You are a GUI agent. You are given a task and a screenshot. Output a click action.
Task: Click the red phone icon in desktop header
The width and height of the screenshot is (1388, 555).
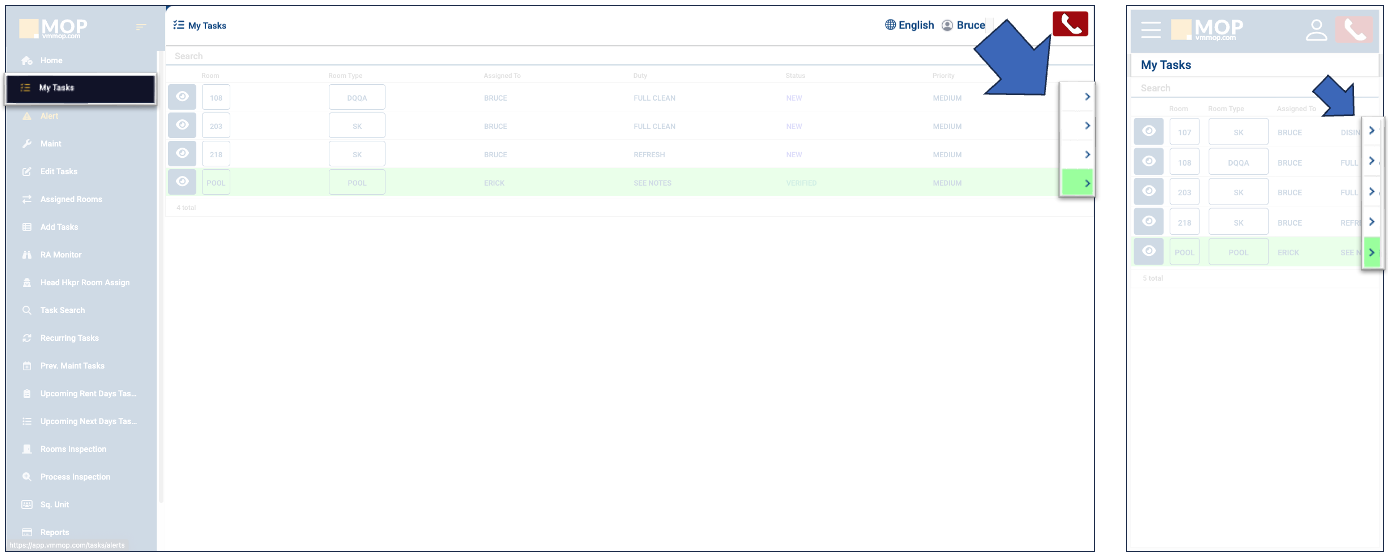[x=1069, y=25]
